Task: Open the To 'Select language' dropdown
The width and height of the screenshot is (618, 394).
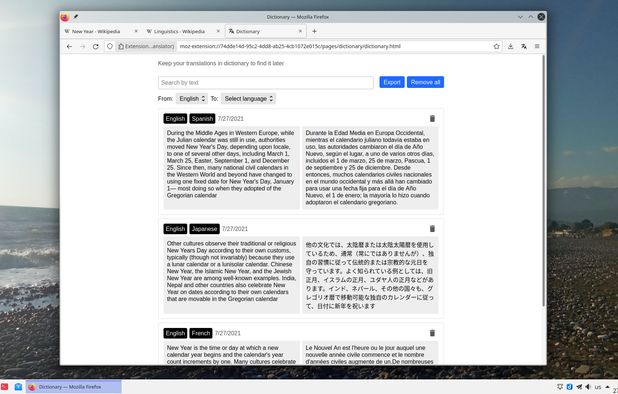Action: pos(248,98)
